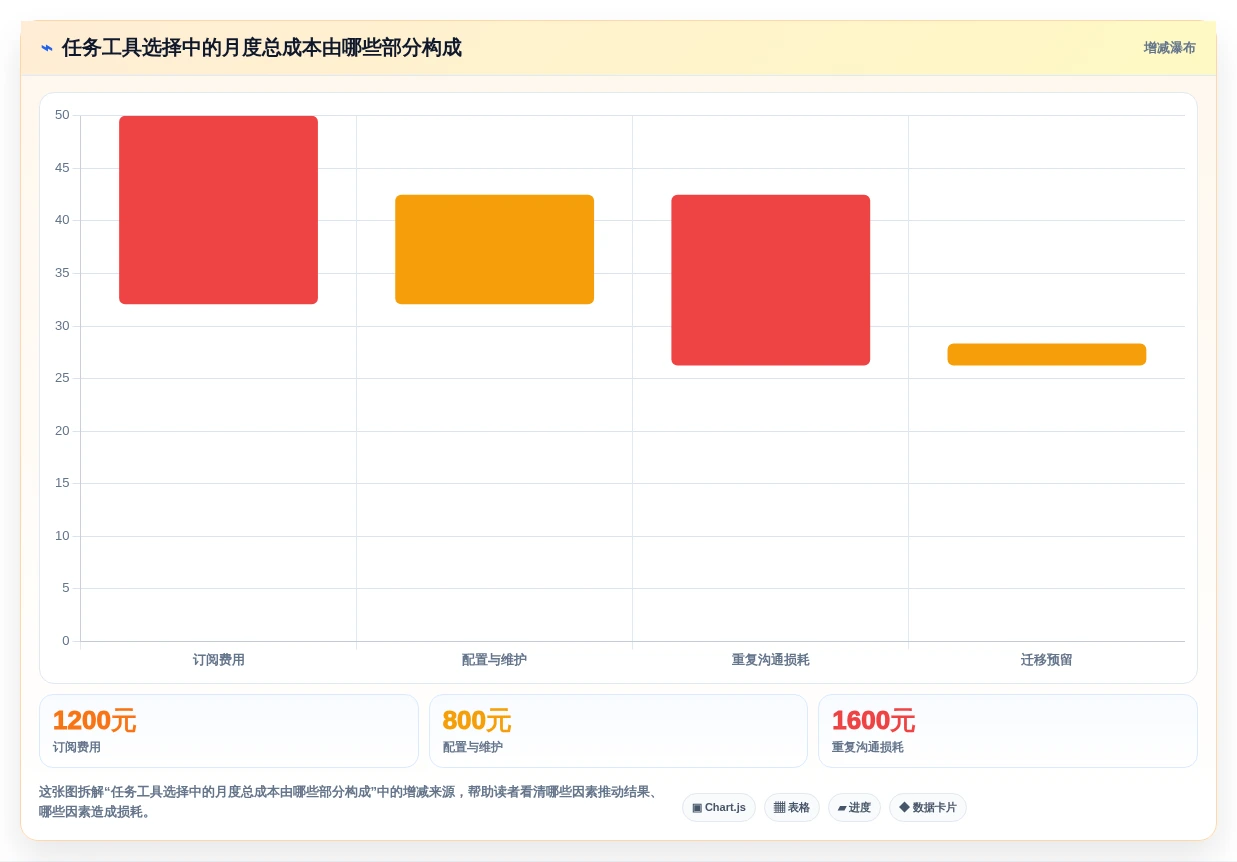Click the red 订阅费用 bar in the chart
This screenshot has height=862, width=1237.
point(218,210)
